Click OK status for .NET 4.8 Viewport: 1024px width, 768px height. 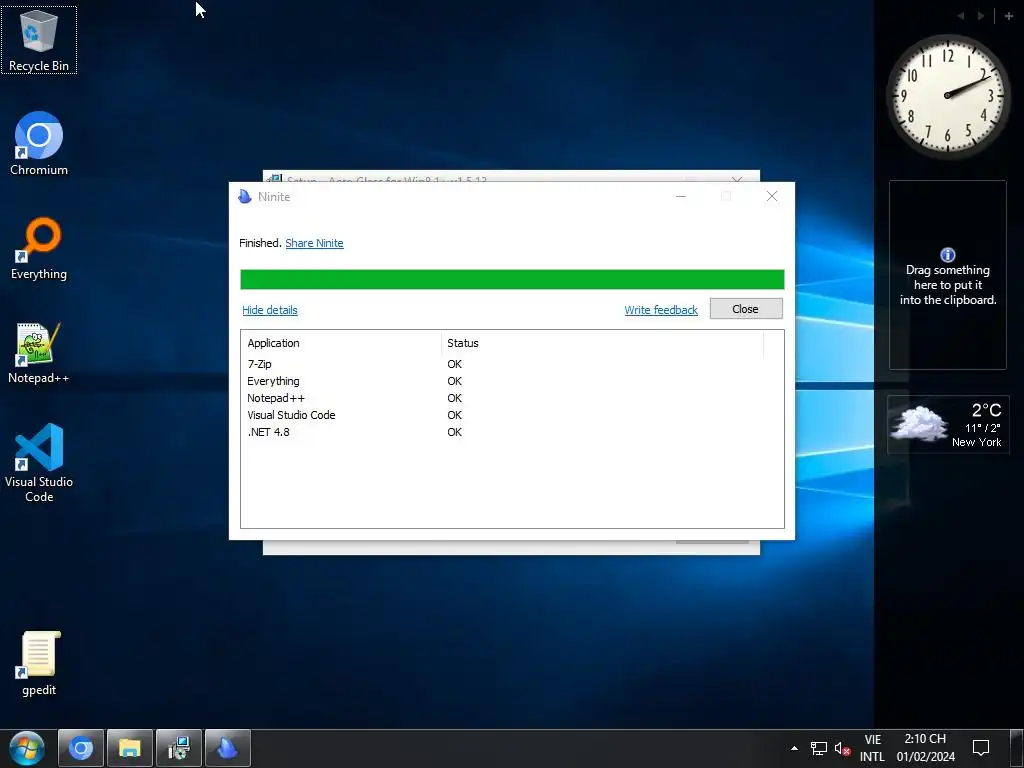[455, 432]
